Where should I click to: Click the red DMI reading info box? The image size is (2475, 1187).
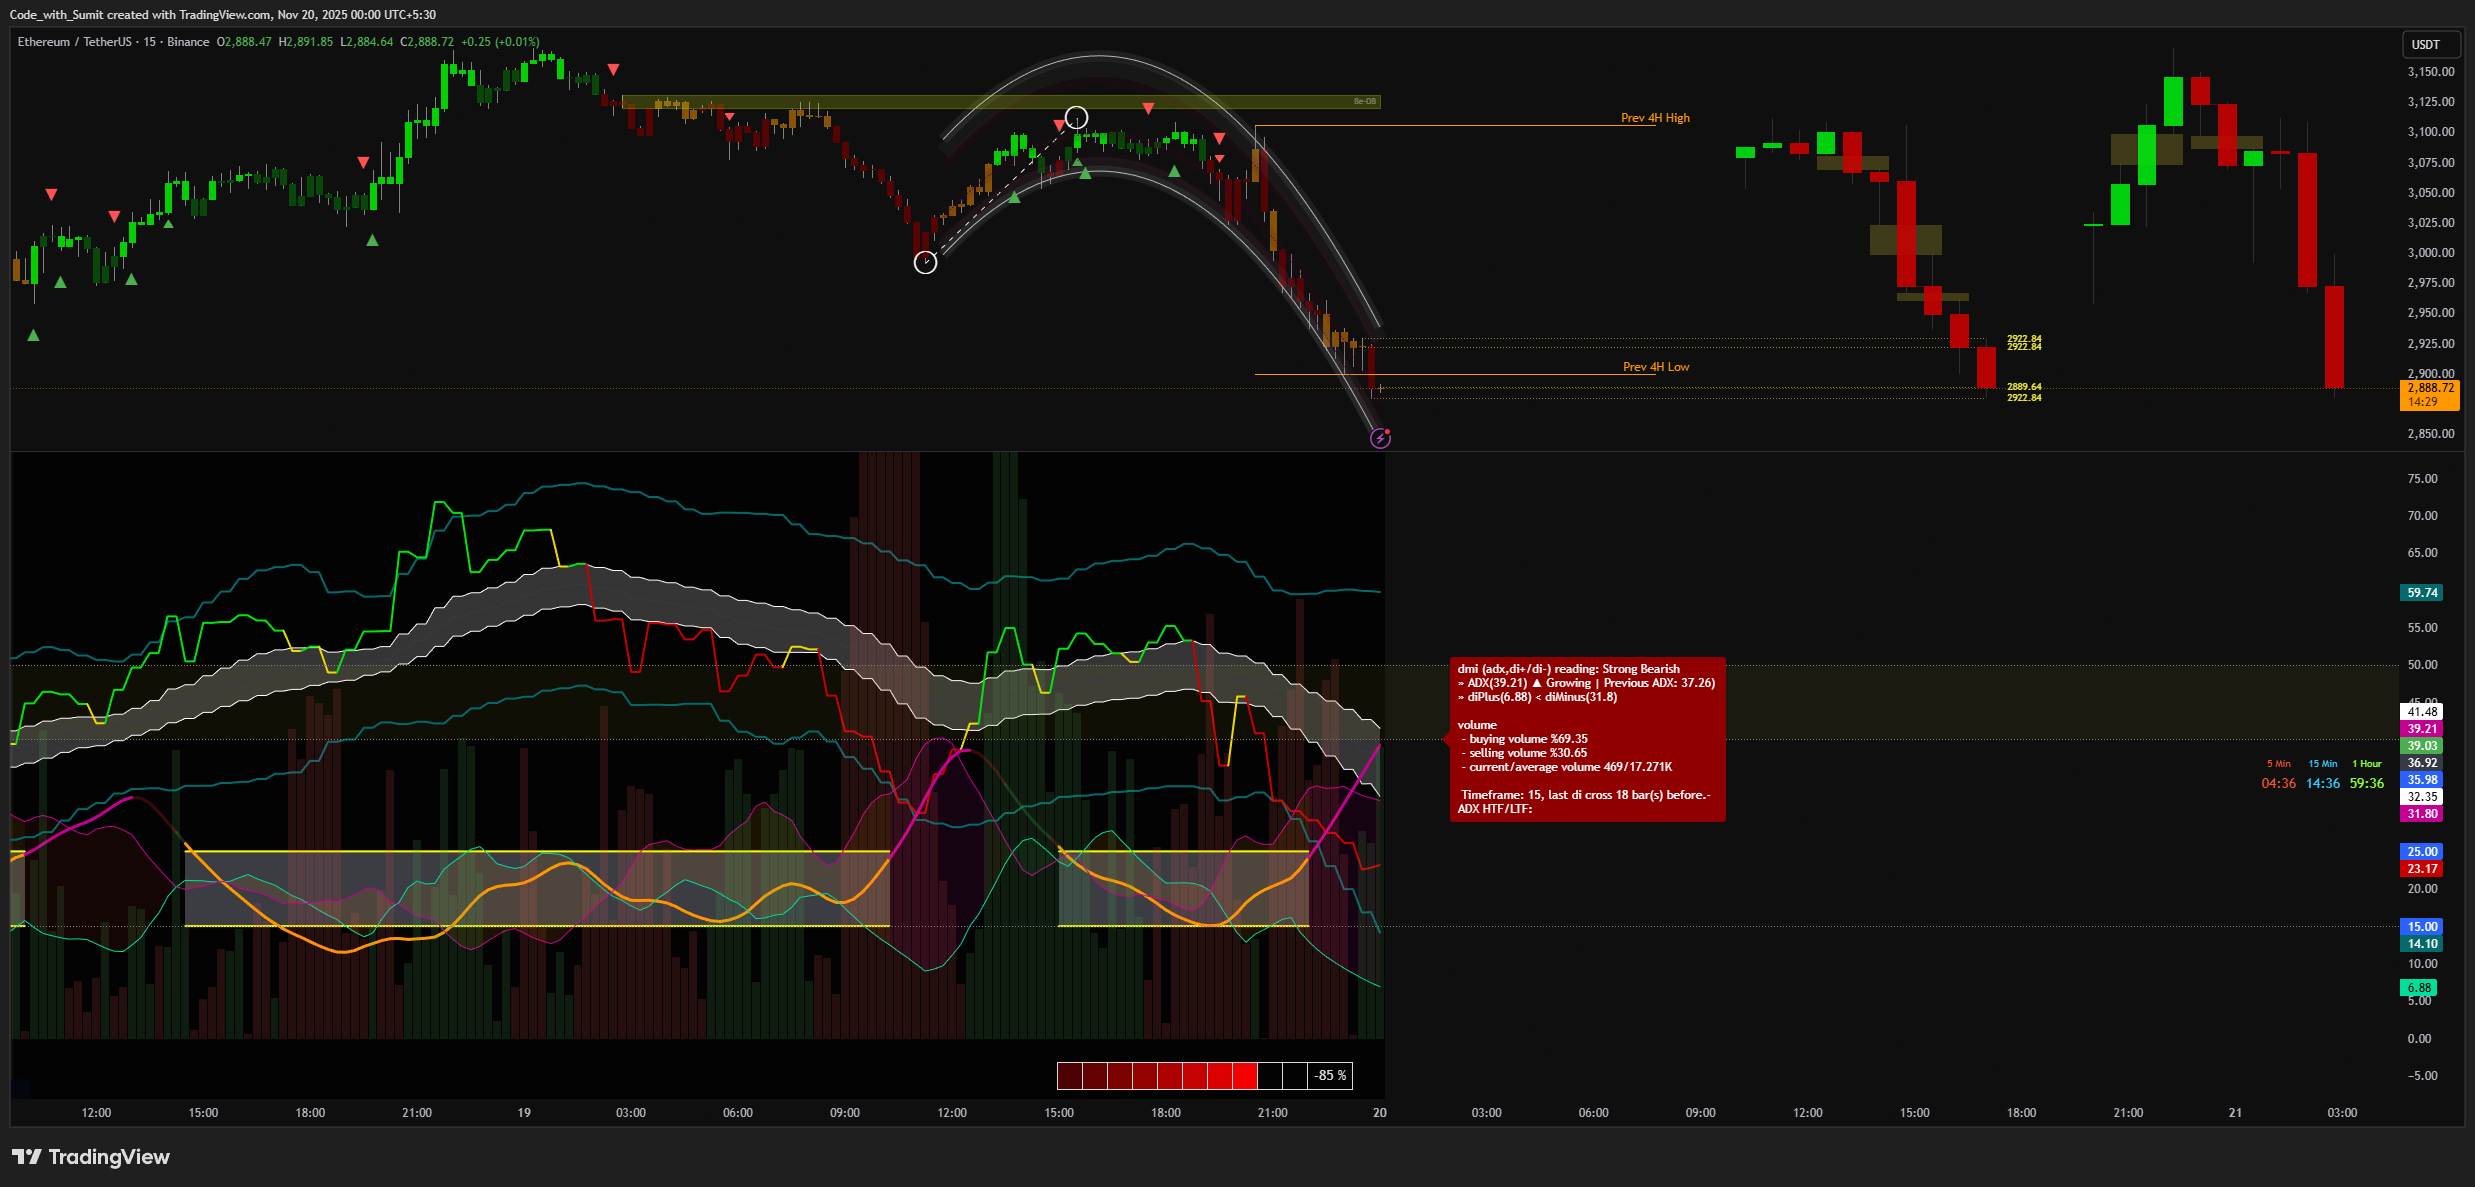coord(1587,739)
